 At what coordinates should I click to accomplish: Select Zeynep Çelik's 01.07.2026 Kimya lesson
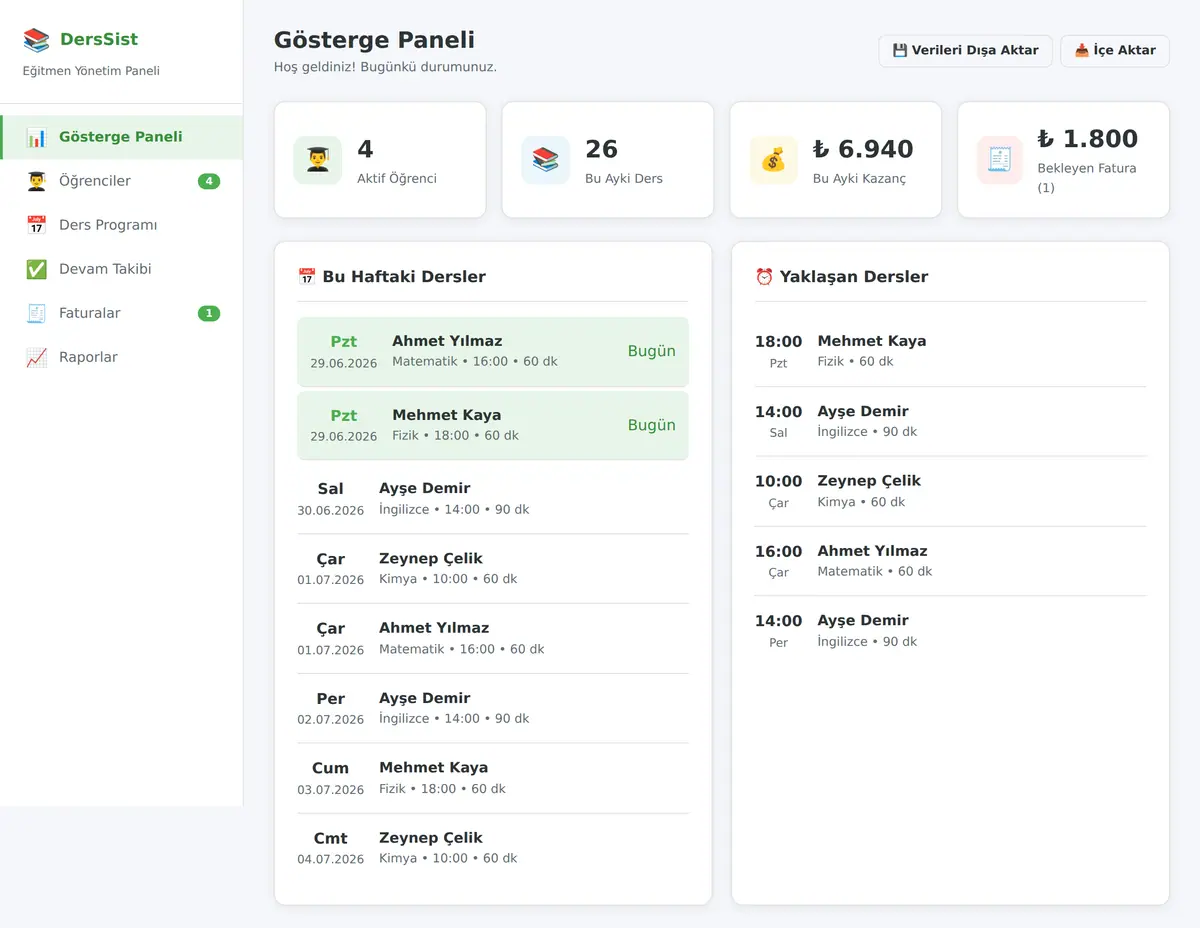click(493, 568)
